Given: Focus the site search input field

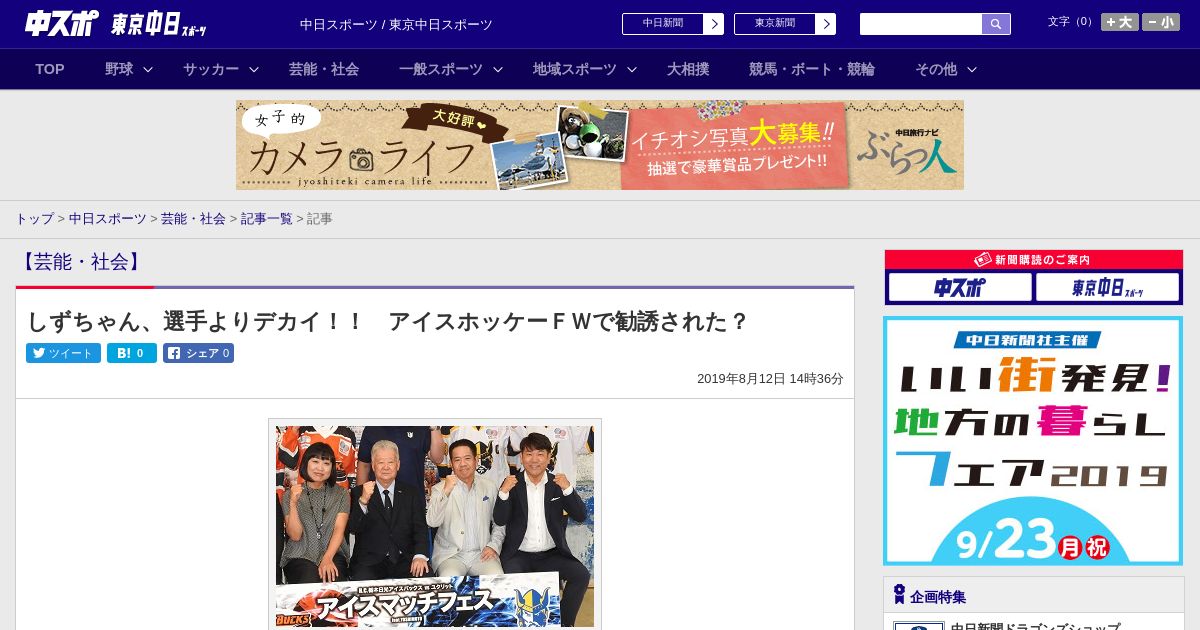Looking at the screenshot, I should coord(921,24).
